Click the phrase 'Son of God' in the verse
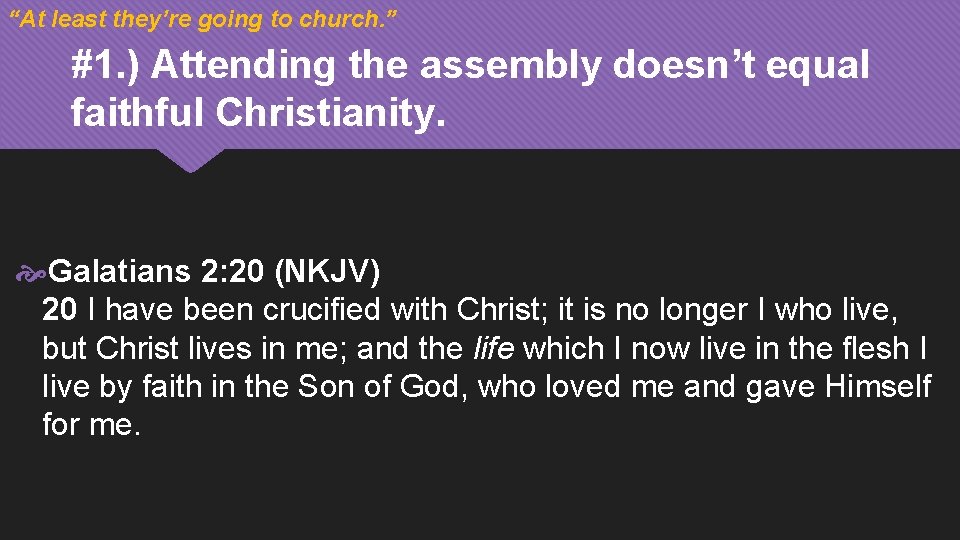 [x=378, y=386]
